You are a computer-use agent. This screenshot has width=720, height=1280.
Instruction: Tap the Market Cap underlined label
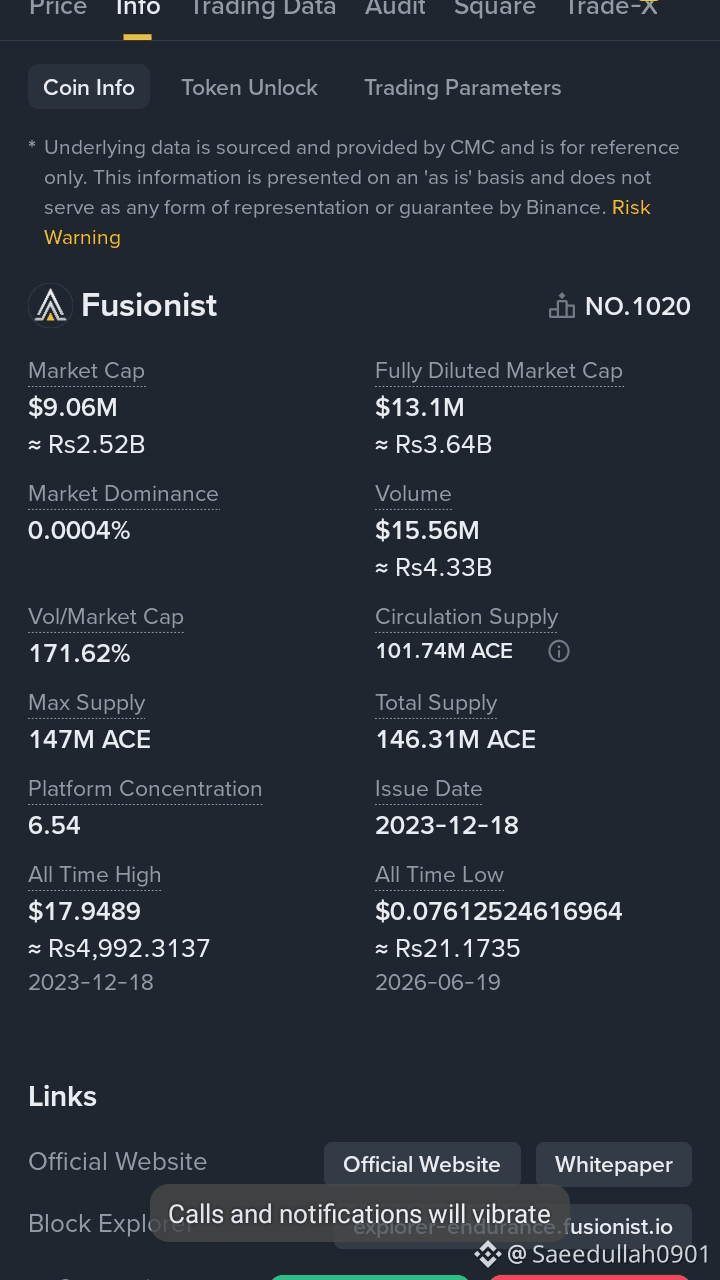(86, 371)
